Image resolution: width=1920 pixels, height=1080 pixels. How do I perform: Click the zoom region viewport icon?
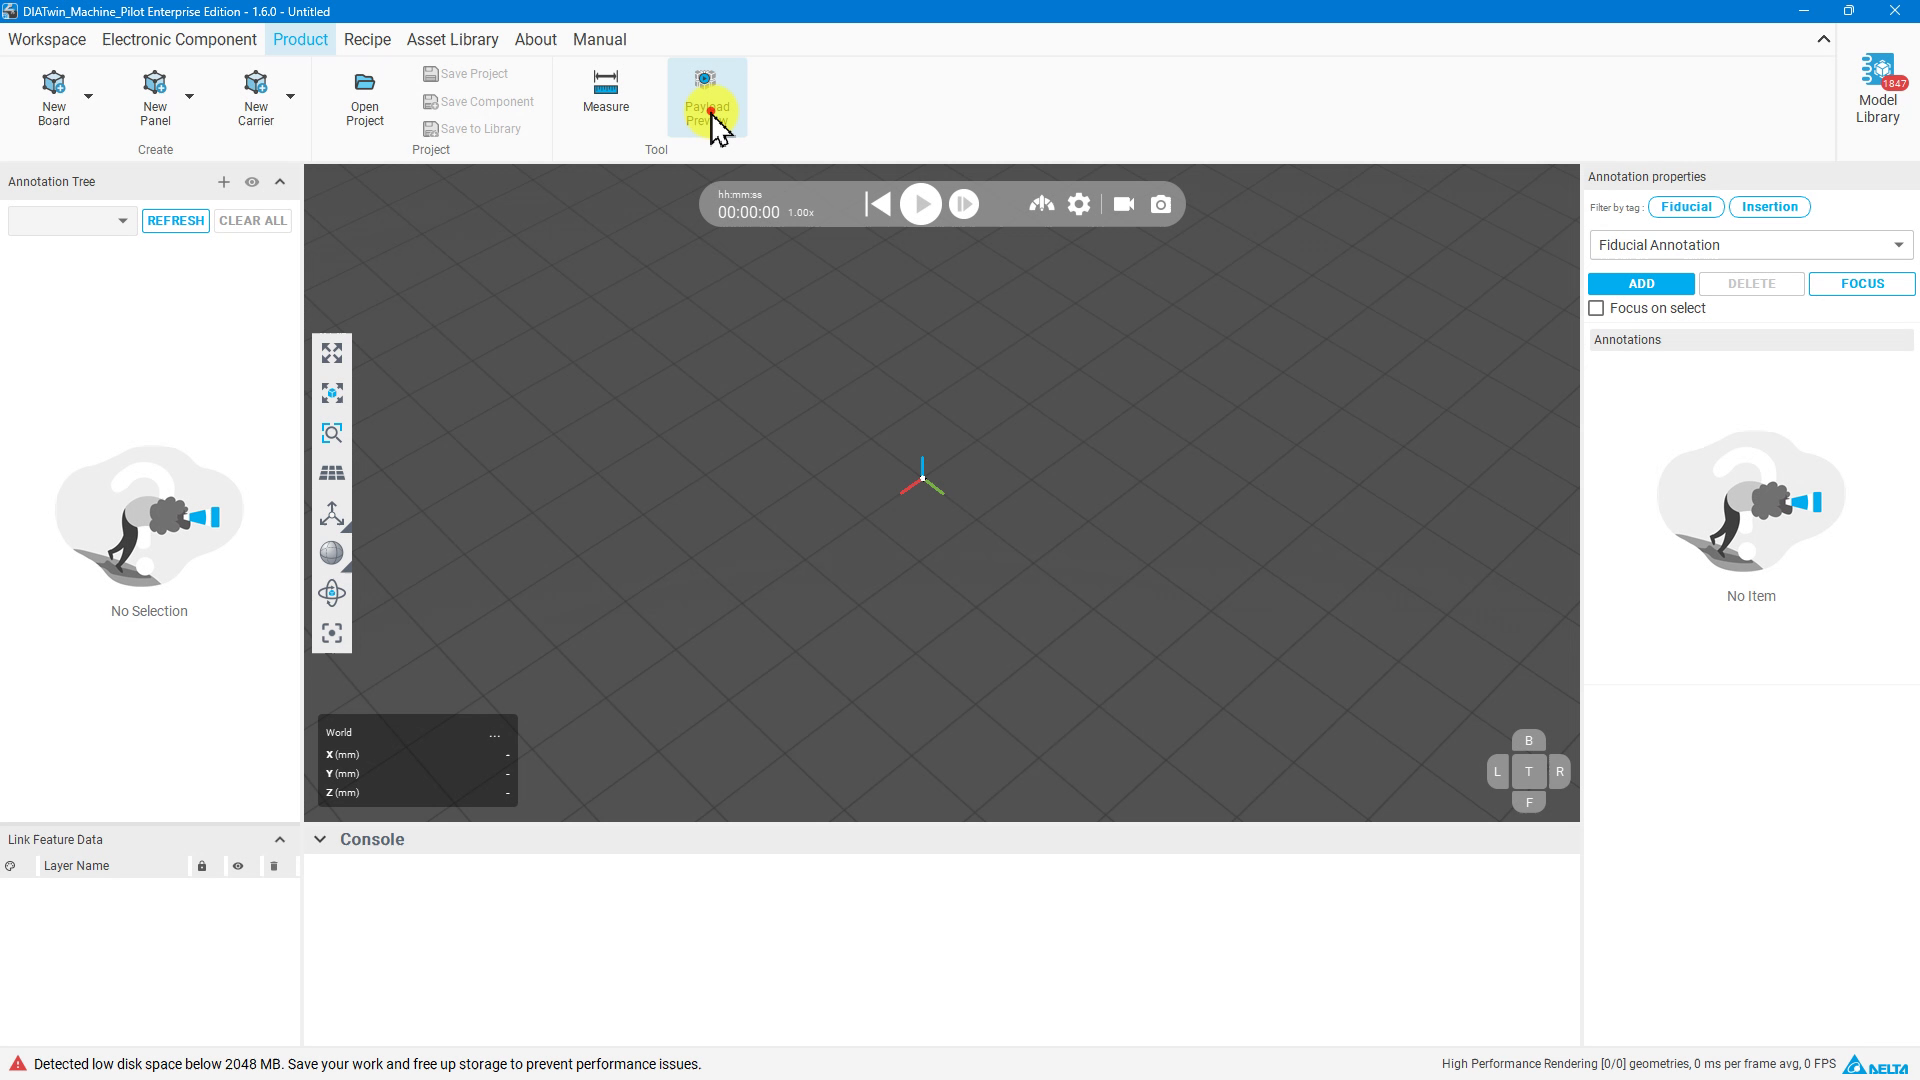332,433
